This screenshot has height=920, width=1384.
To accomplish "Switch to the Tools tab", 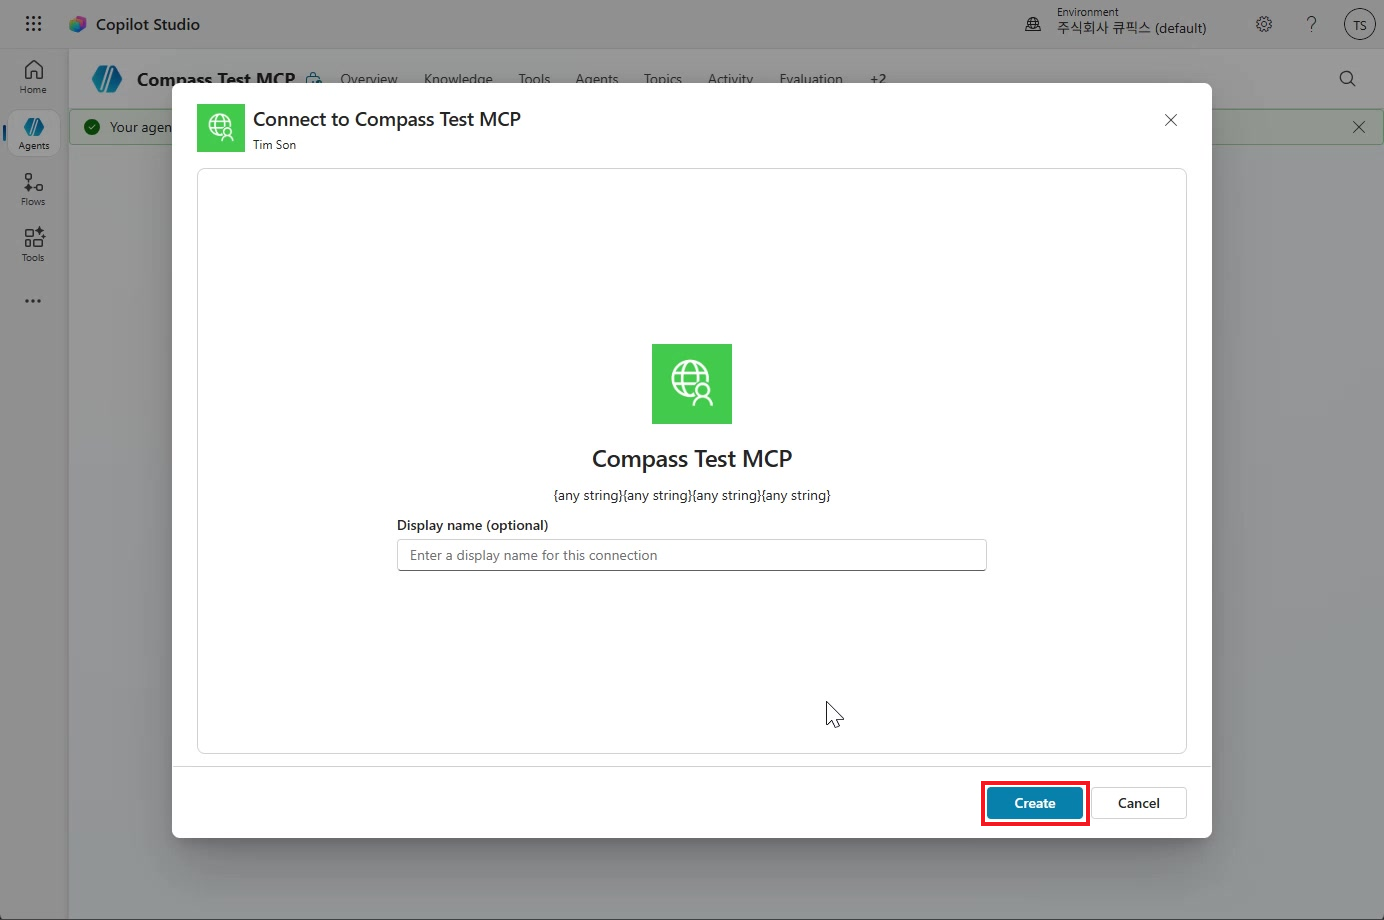I will [534, 79].
